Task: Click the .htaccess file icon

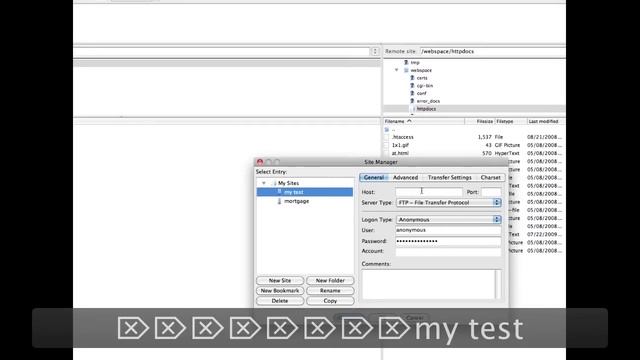Action: tap(387, 137)
